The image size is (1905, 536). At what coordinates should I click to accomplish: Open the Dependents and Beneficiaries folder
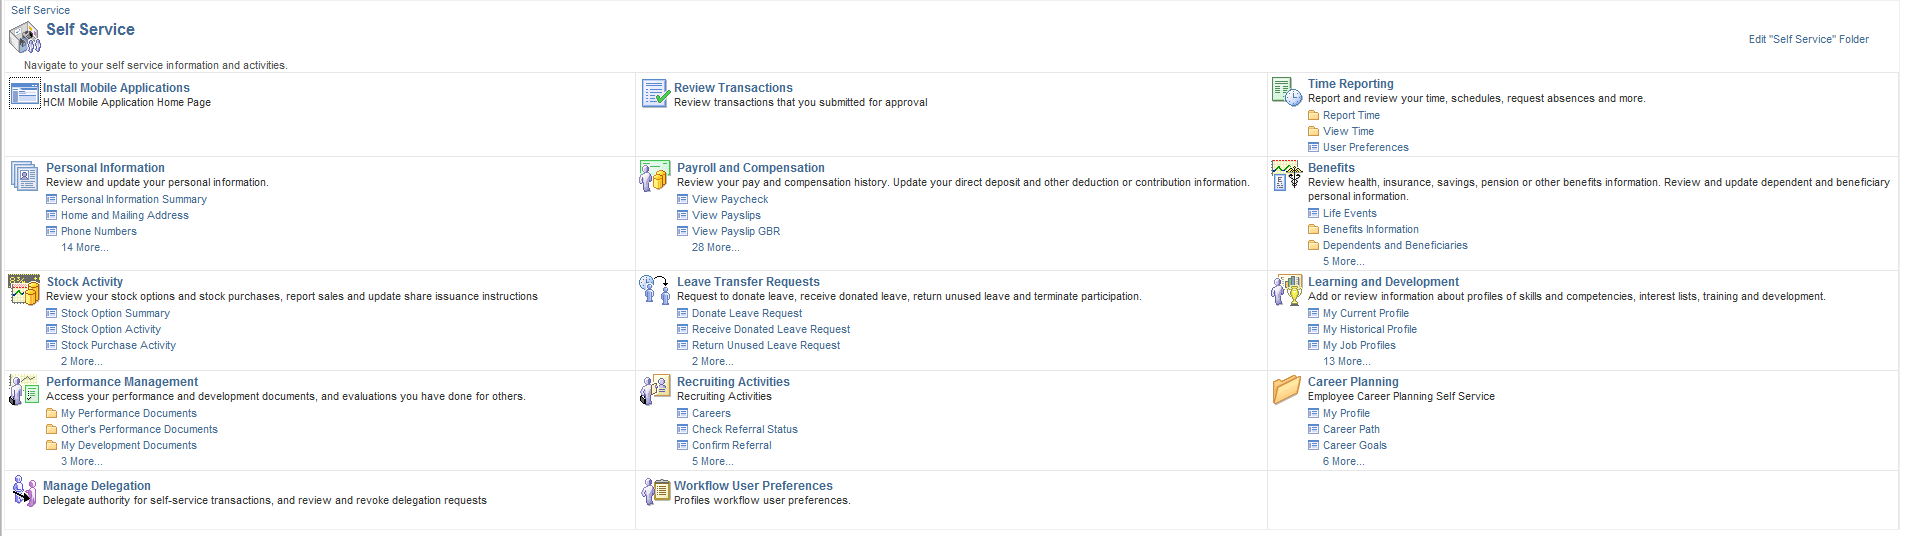tap(1395, 245)
